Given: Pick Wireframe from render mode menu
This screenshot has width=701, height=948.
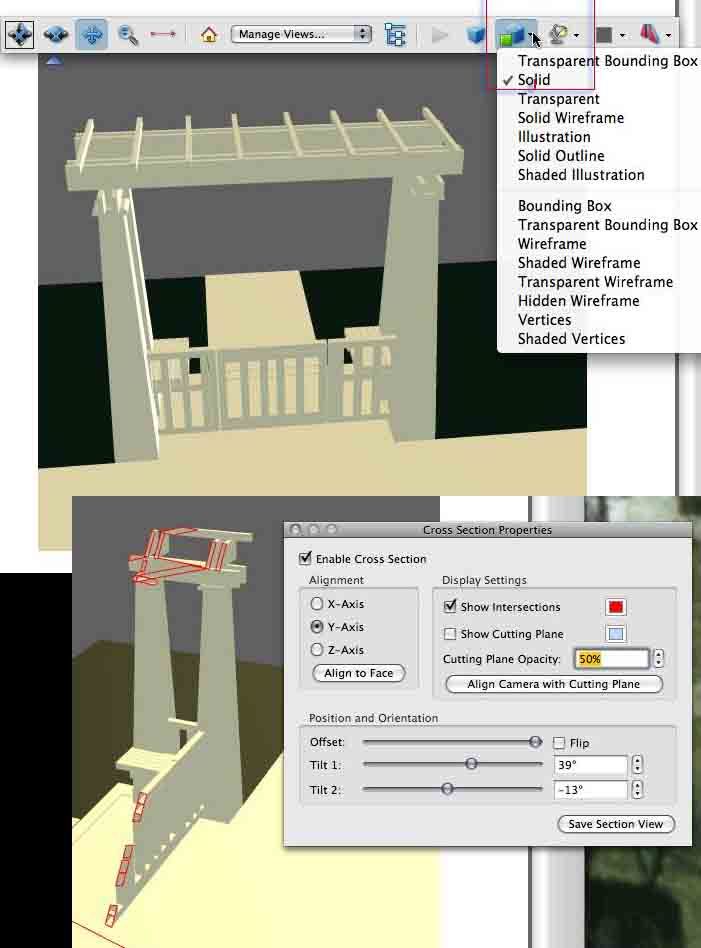Looking at the screenshot, I should pyautogui.click(x=552, y=244).
